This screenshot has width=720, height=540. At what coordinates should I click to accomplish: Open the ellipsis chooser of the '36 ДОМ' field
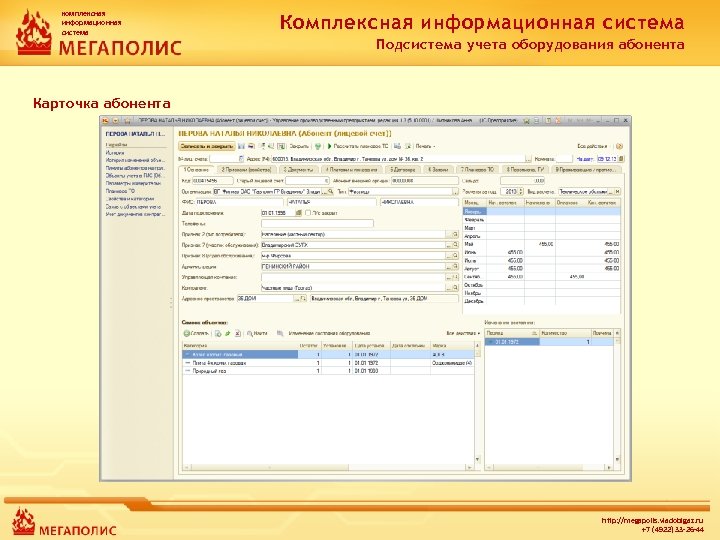297,298
